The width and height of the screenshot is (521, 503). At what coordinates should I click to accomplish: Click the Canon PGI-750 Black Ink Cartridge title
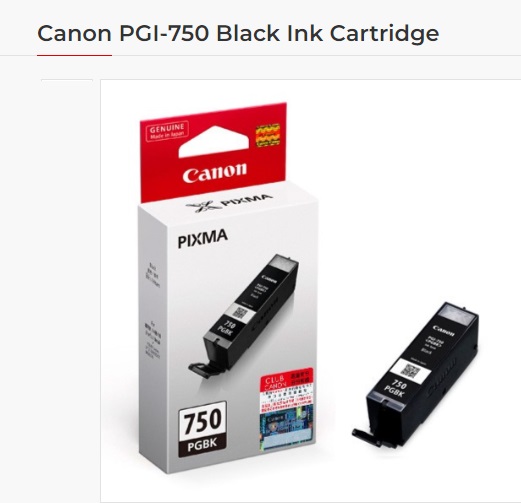(x=238, y=34)
